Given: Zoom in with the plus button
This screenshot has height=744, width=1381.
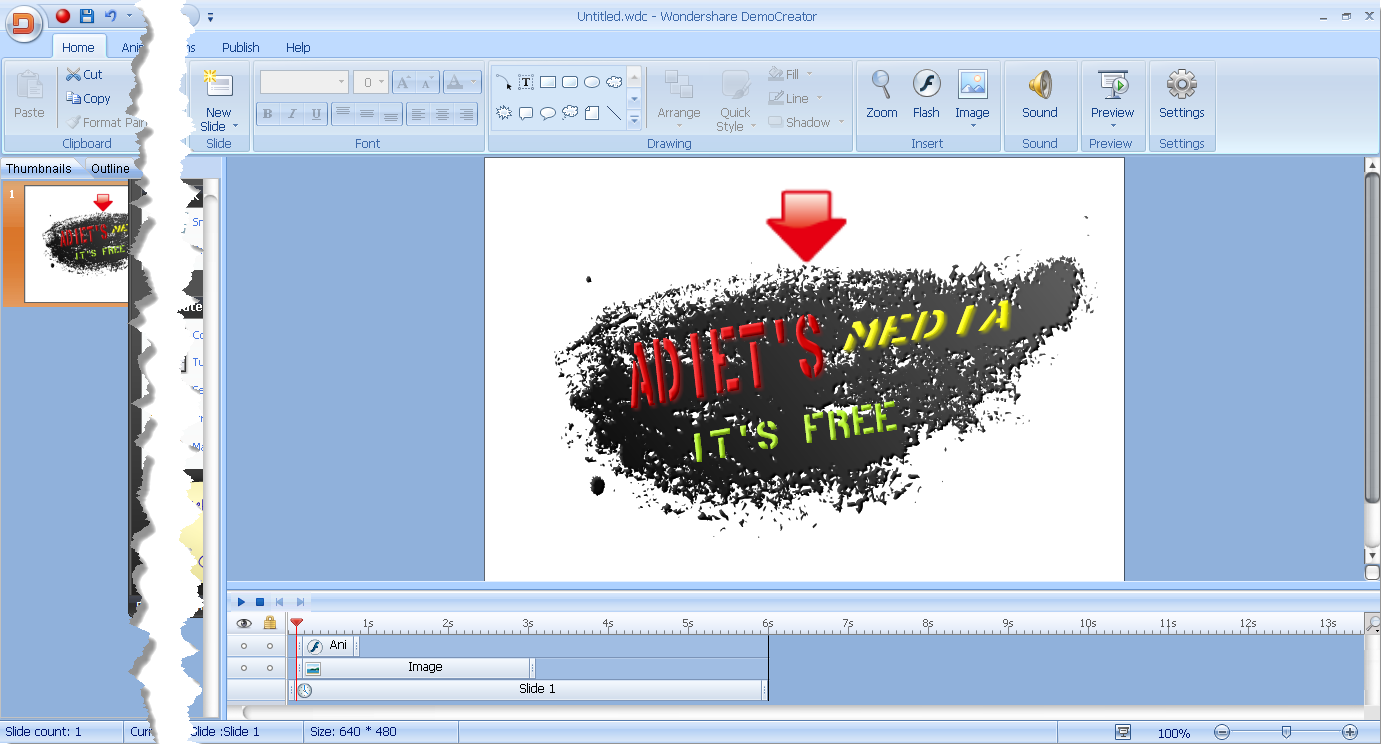Looking at the screenshot, I should pyautogui.click(x=1350, y=732).
